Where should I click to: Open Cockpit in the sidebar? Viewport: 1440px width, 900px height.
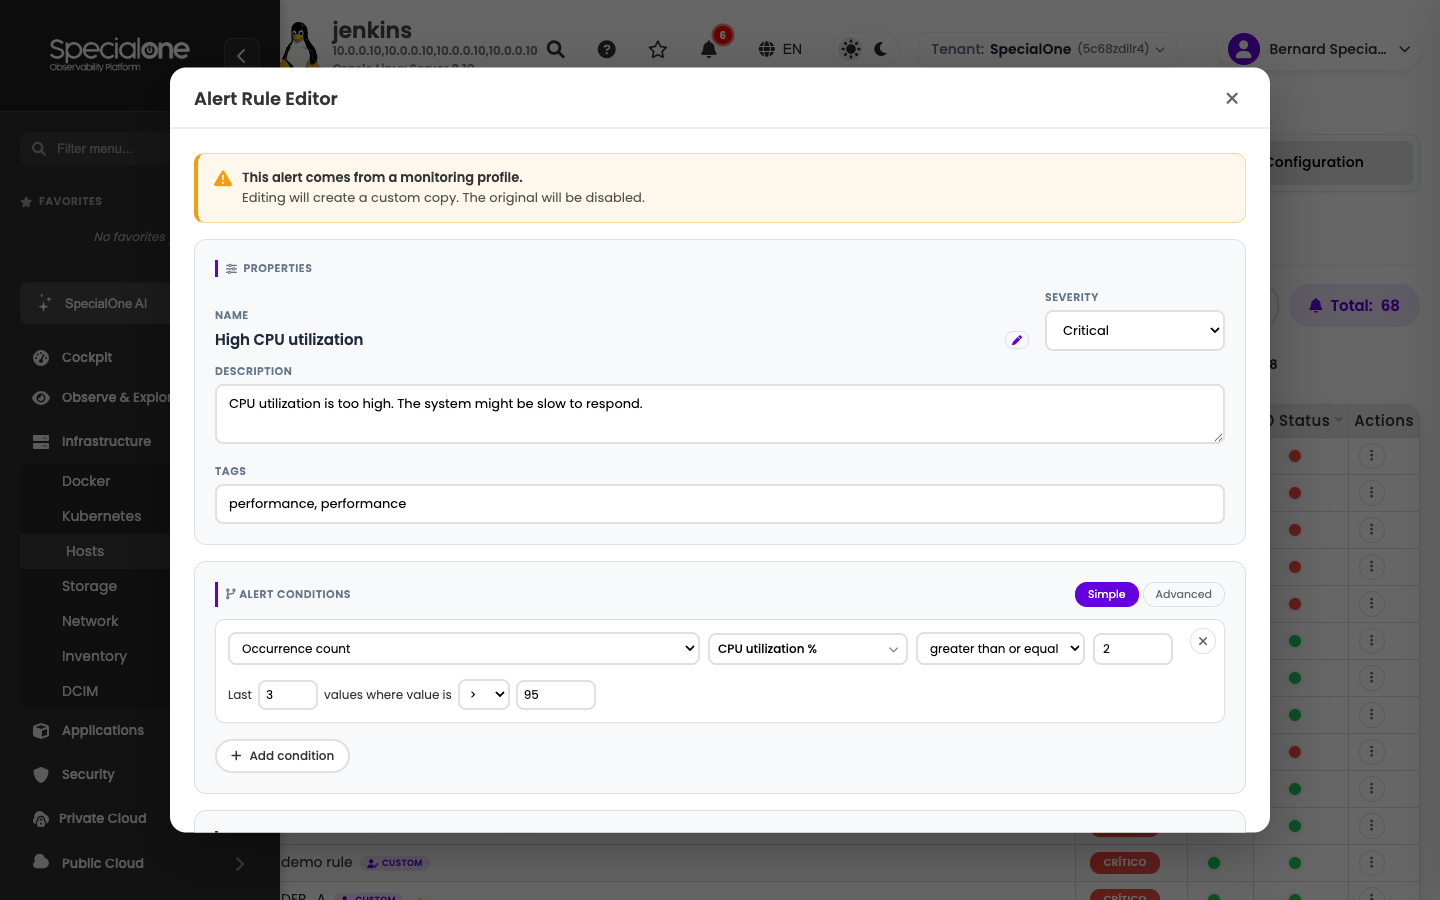(87, 357)
